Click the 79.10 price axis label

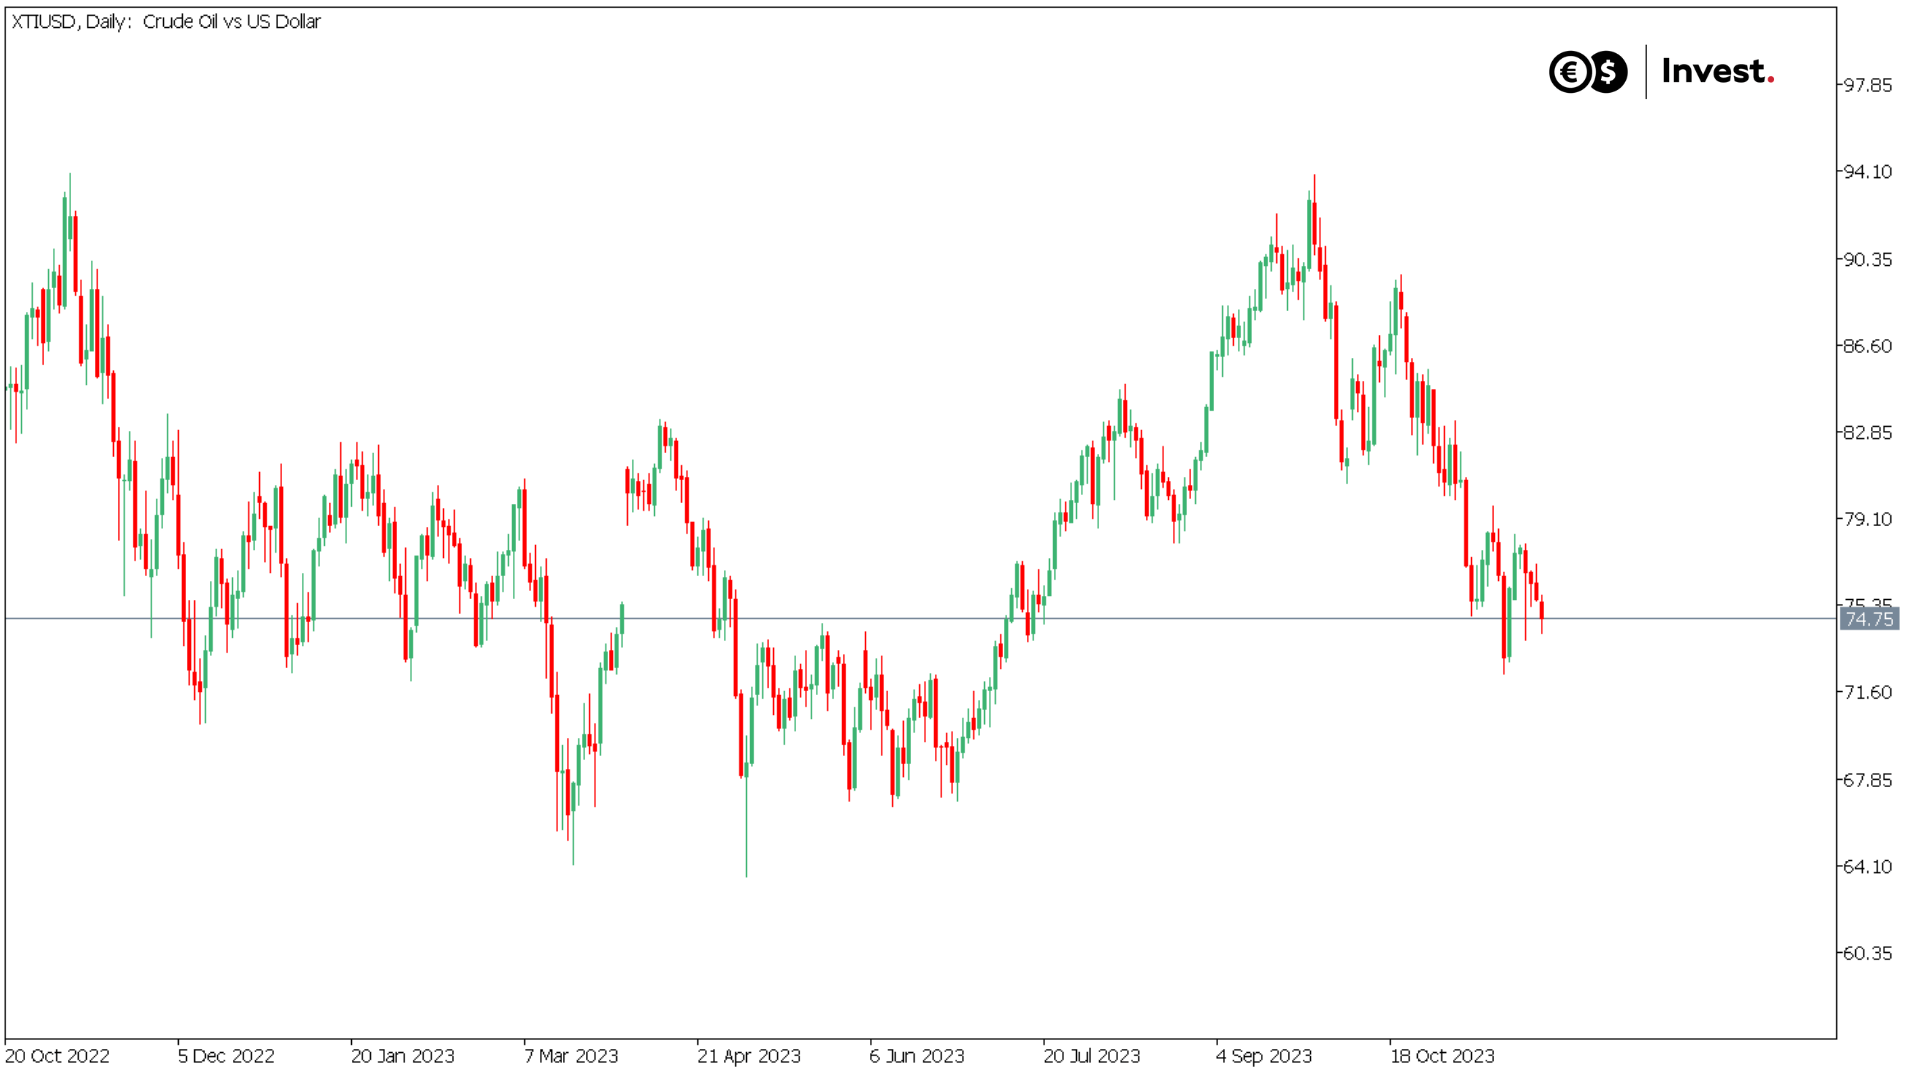point(1868,519)
